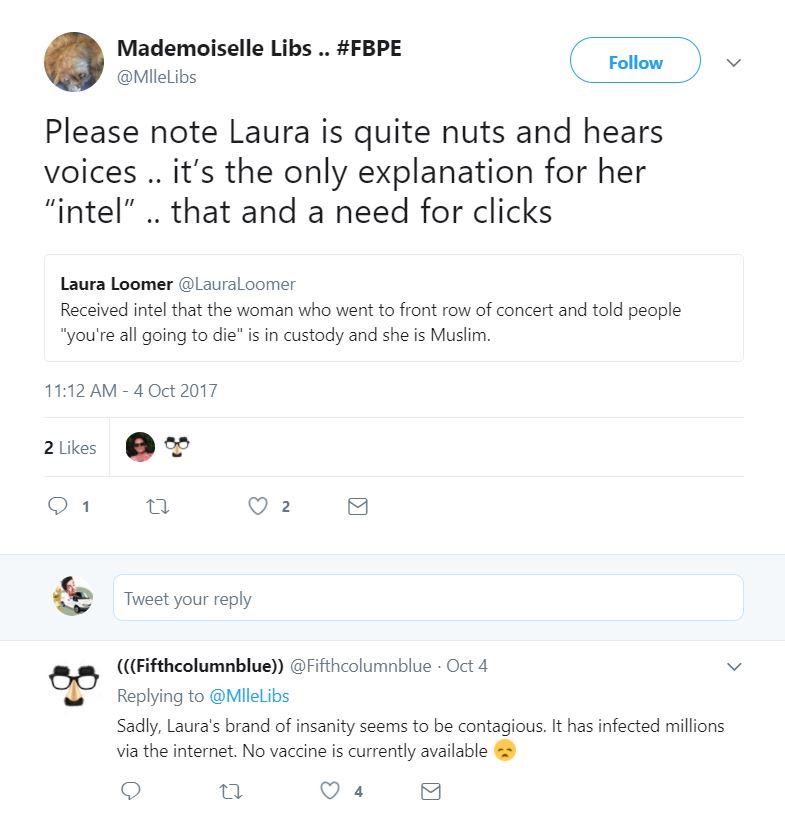The image size is (785, 813).
Task: Follow Mademoiselle Libs account
Action: (635, 62)
